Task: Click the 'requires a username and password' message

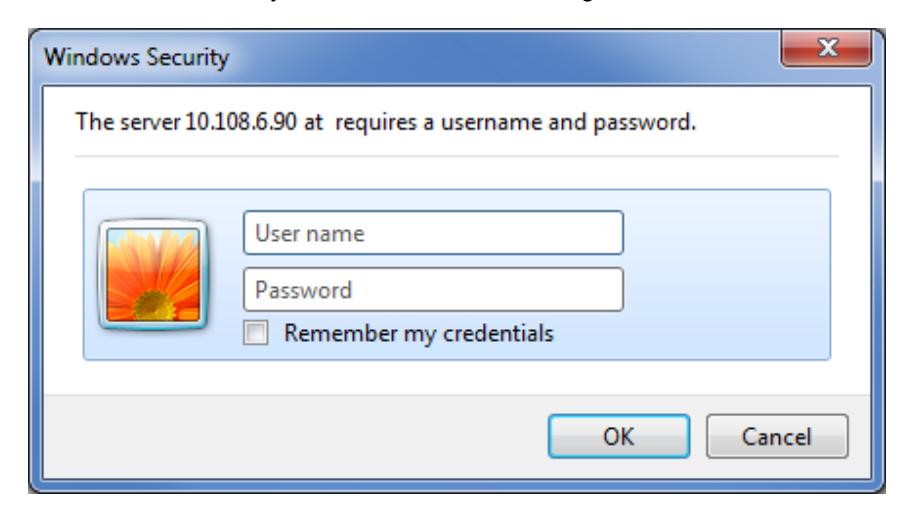Action: point(515,123)
